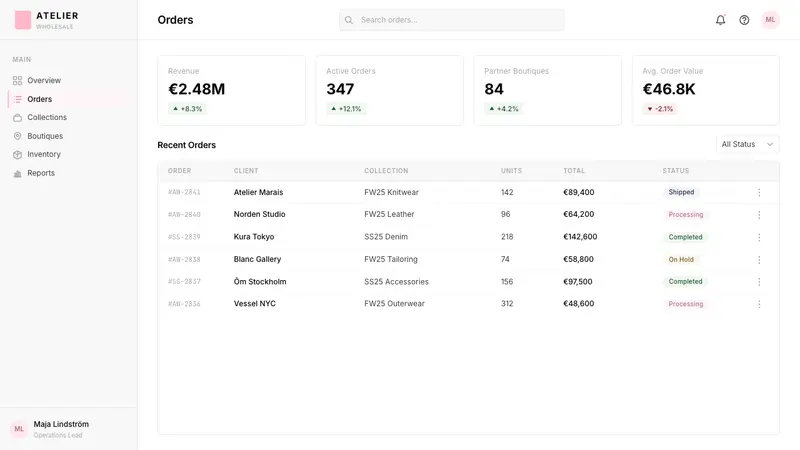Open row menu for Atelier Marais order

pos(759,192)
